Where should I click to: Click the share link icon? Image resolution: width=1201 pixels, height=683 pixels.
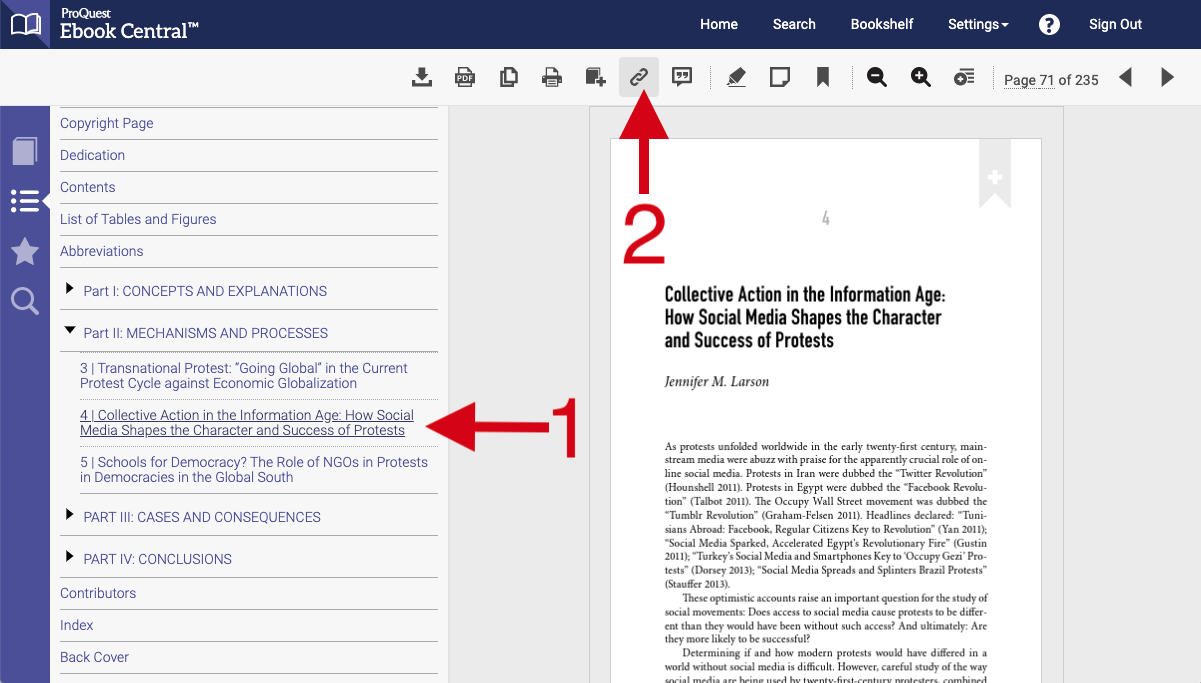[638, 78]
